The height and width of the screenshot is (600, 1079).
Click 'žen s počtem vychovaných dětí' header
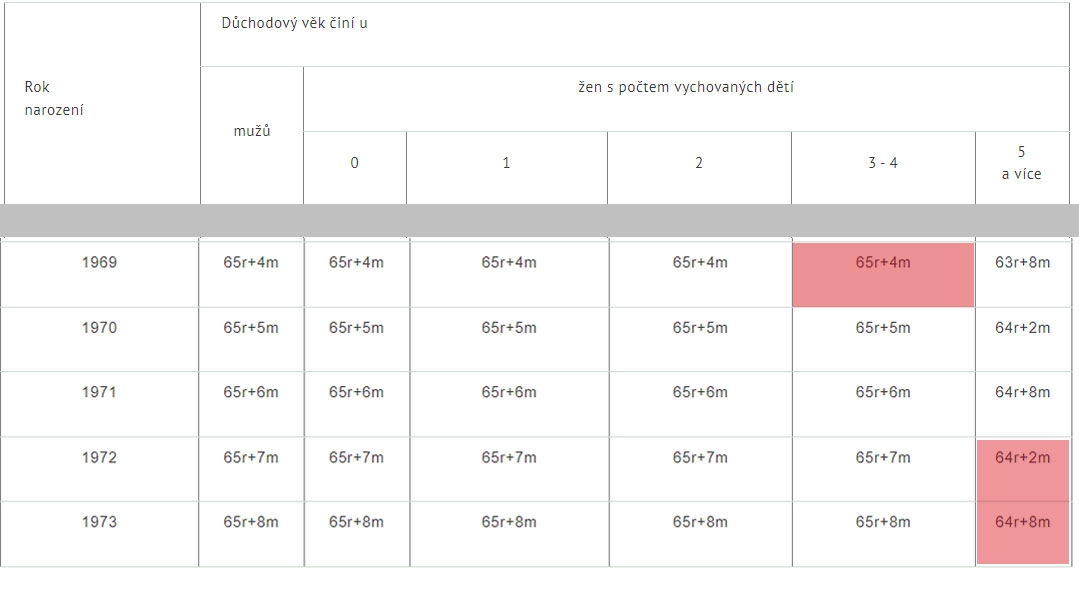(x=686, y=99)
